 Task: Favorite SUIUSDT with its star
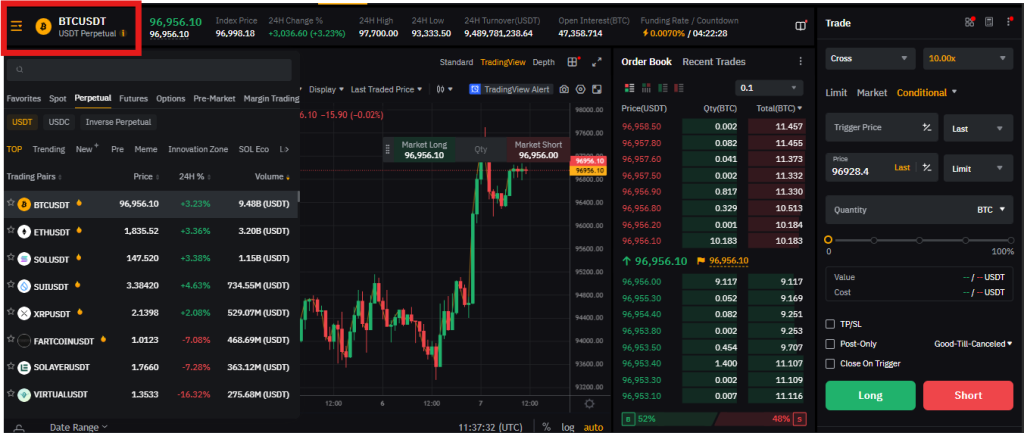point(10,285)
